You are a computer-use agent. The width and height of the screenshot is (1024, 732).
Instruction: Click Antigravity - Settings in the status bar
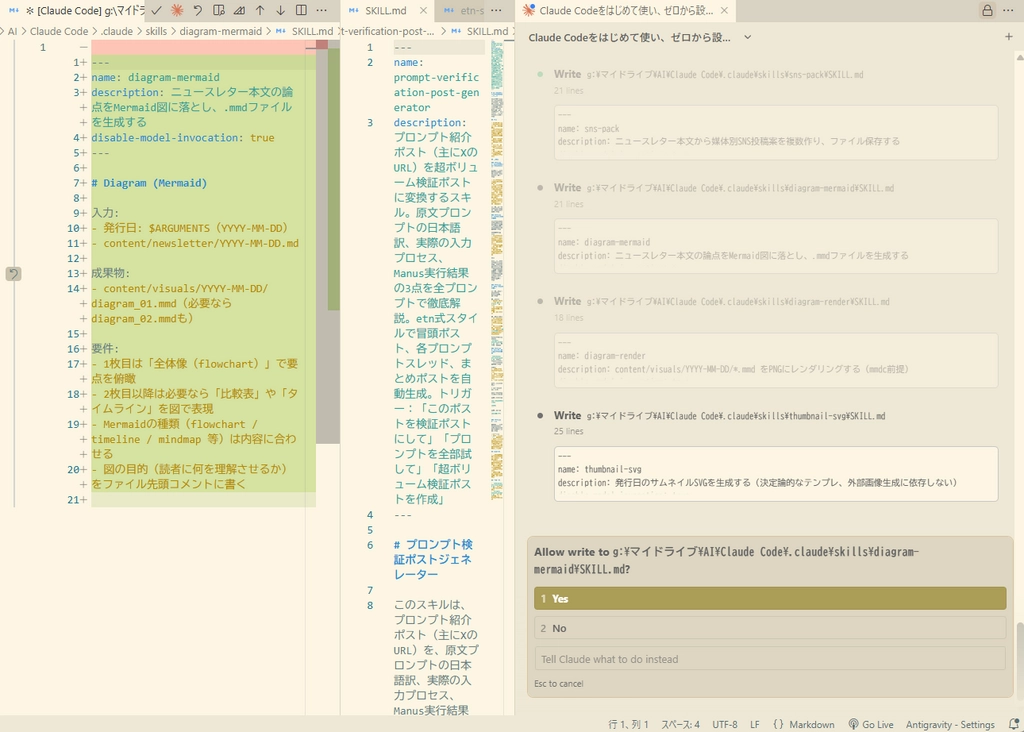click(x=950, y=724)
